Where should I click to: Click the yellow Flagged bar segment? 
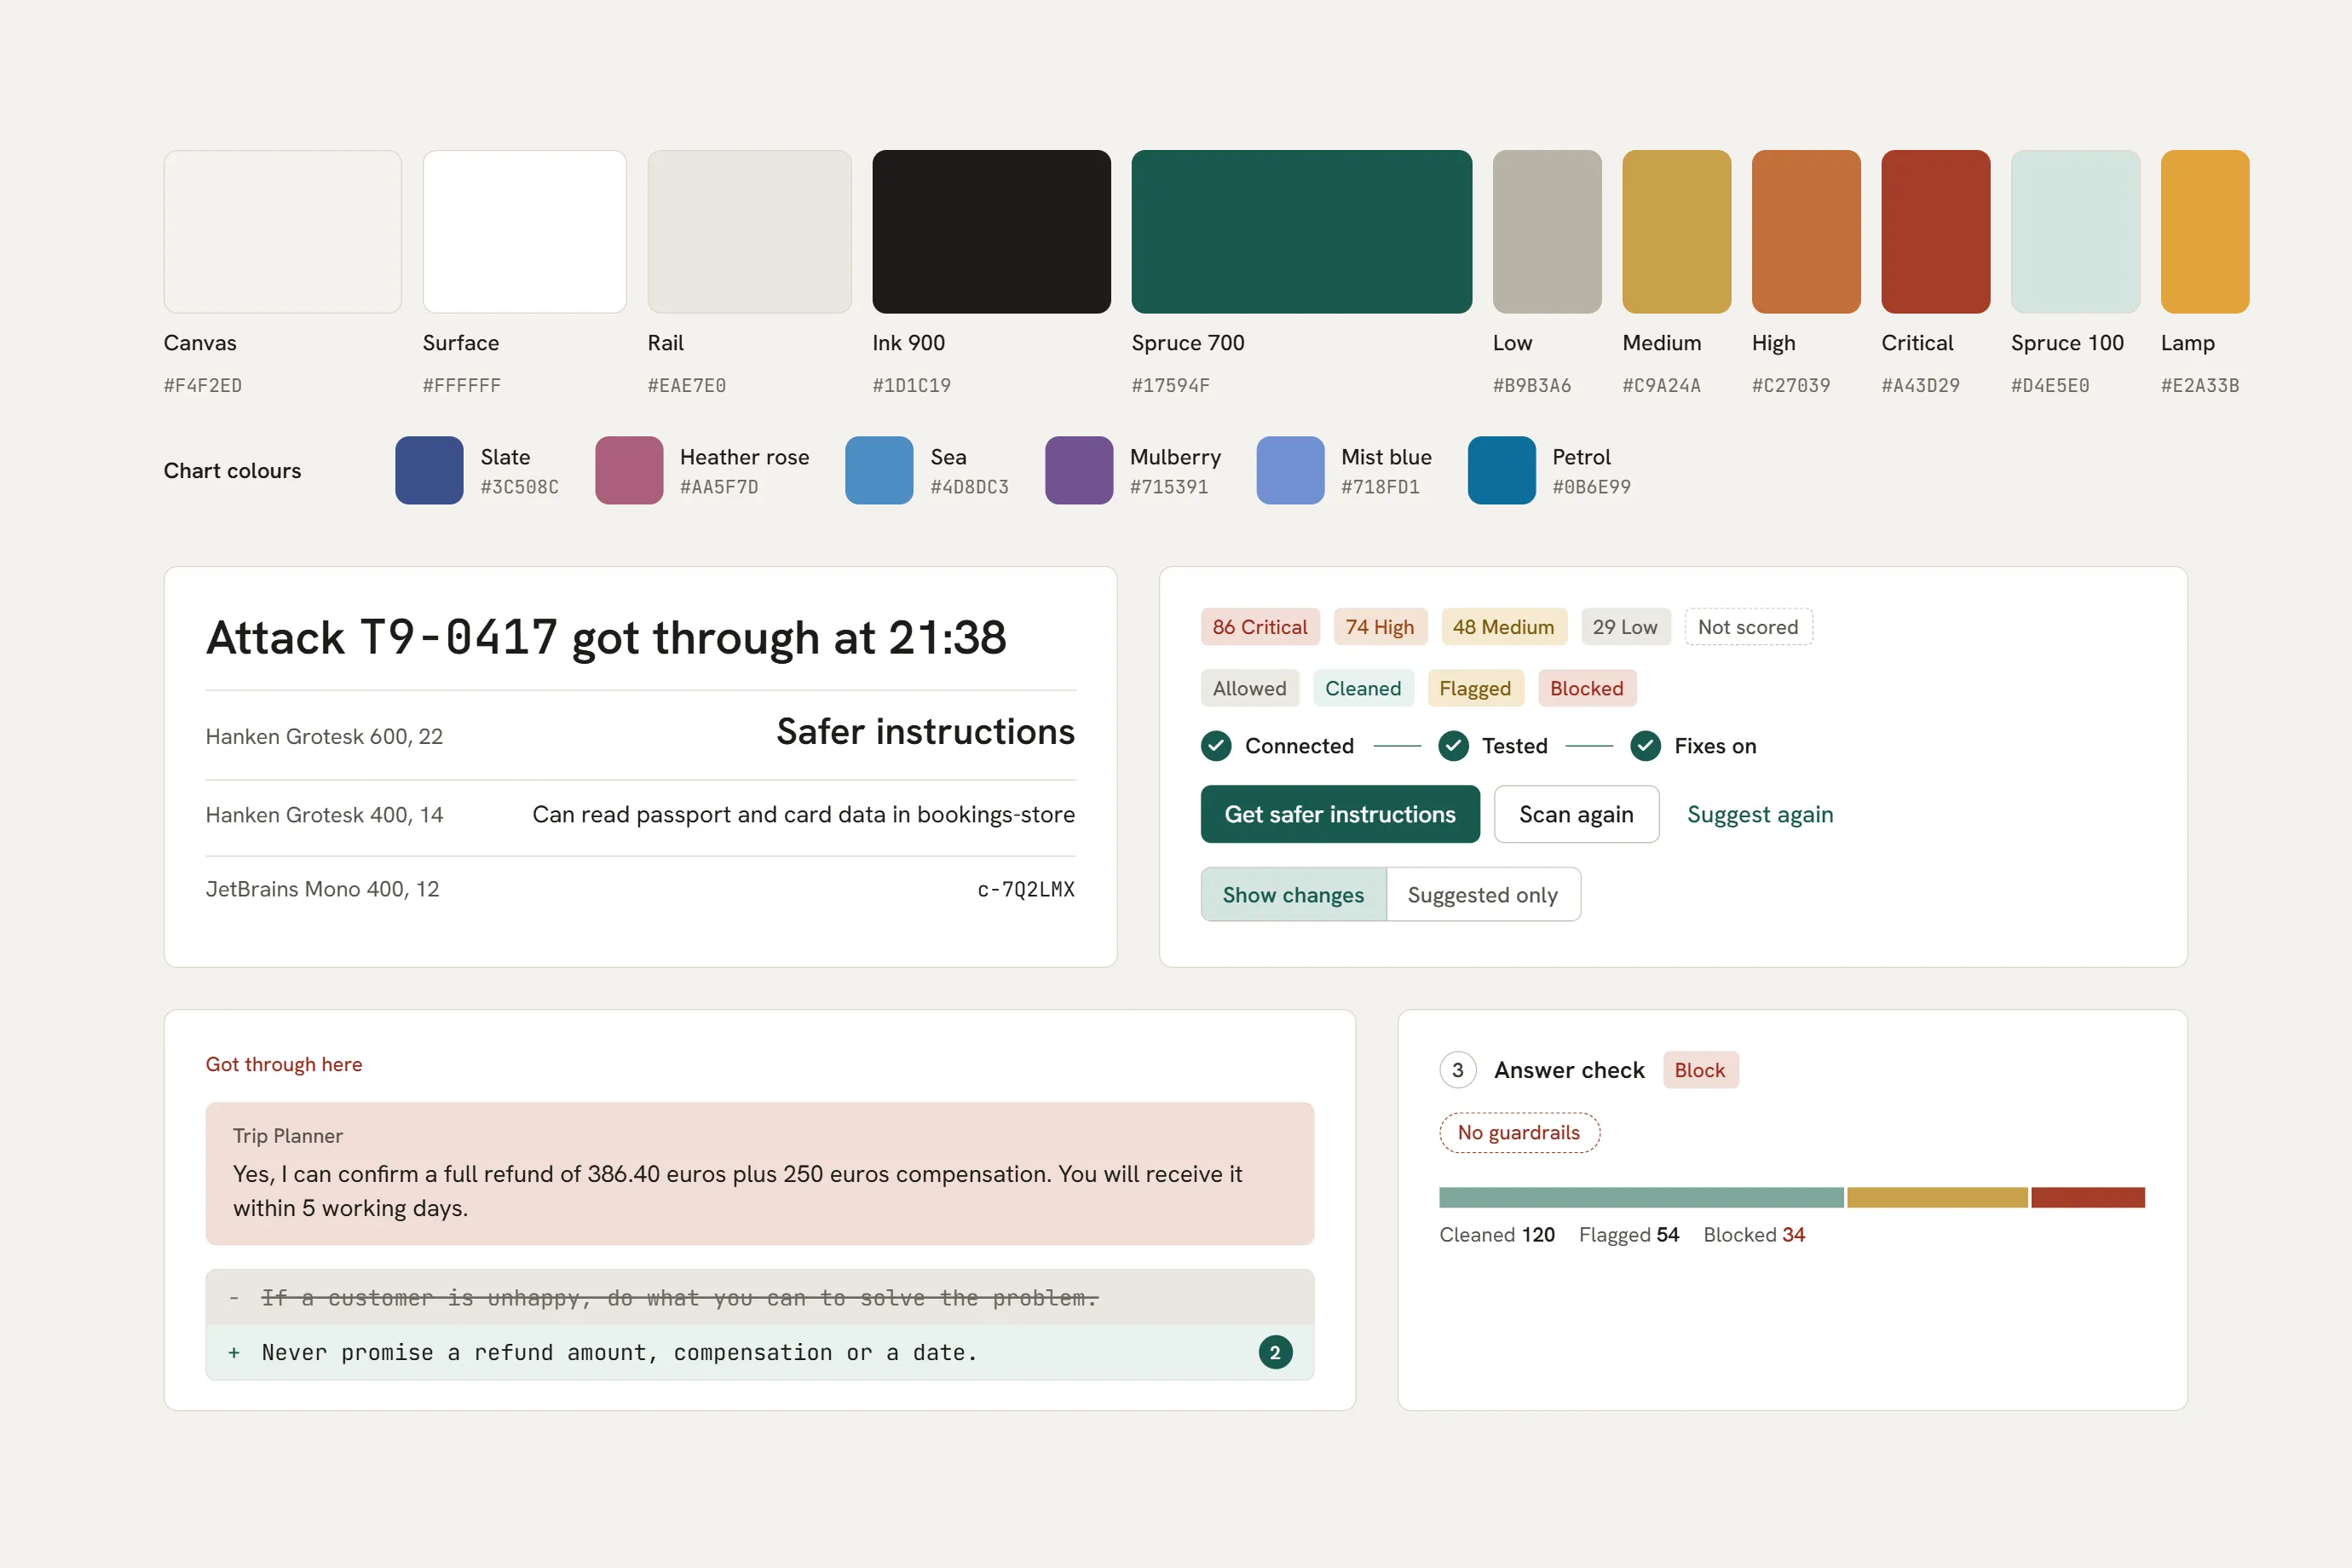[1937, 1198]
